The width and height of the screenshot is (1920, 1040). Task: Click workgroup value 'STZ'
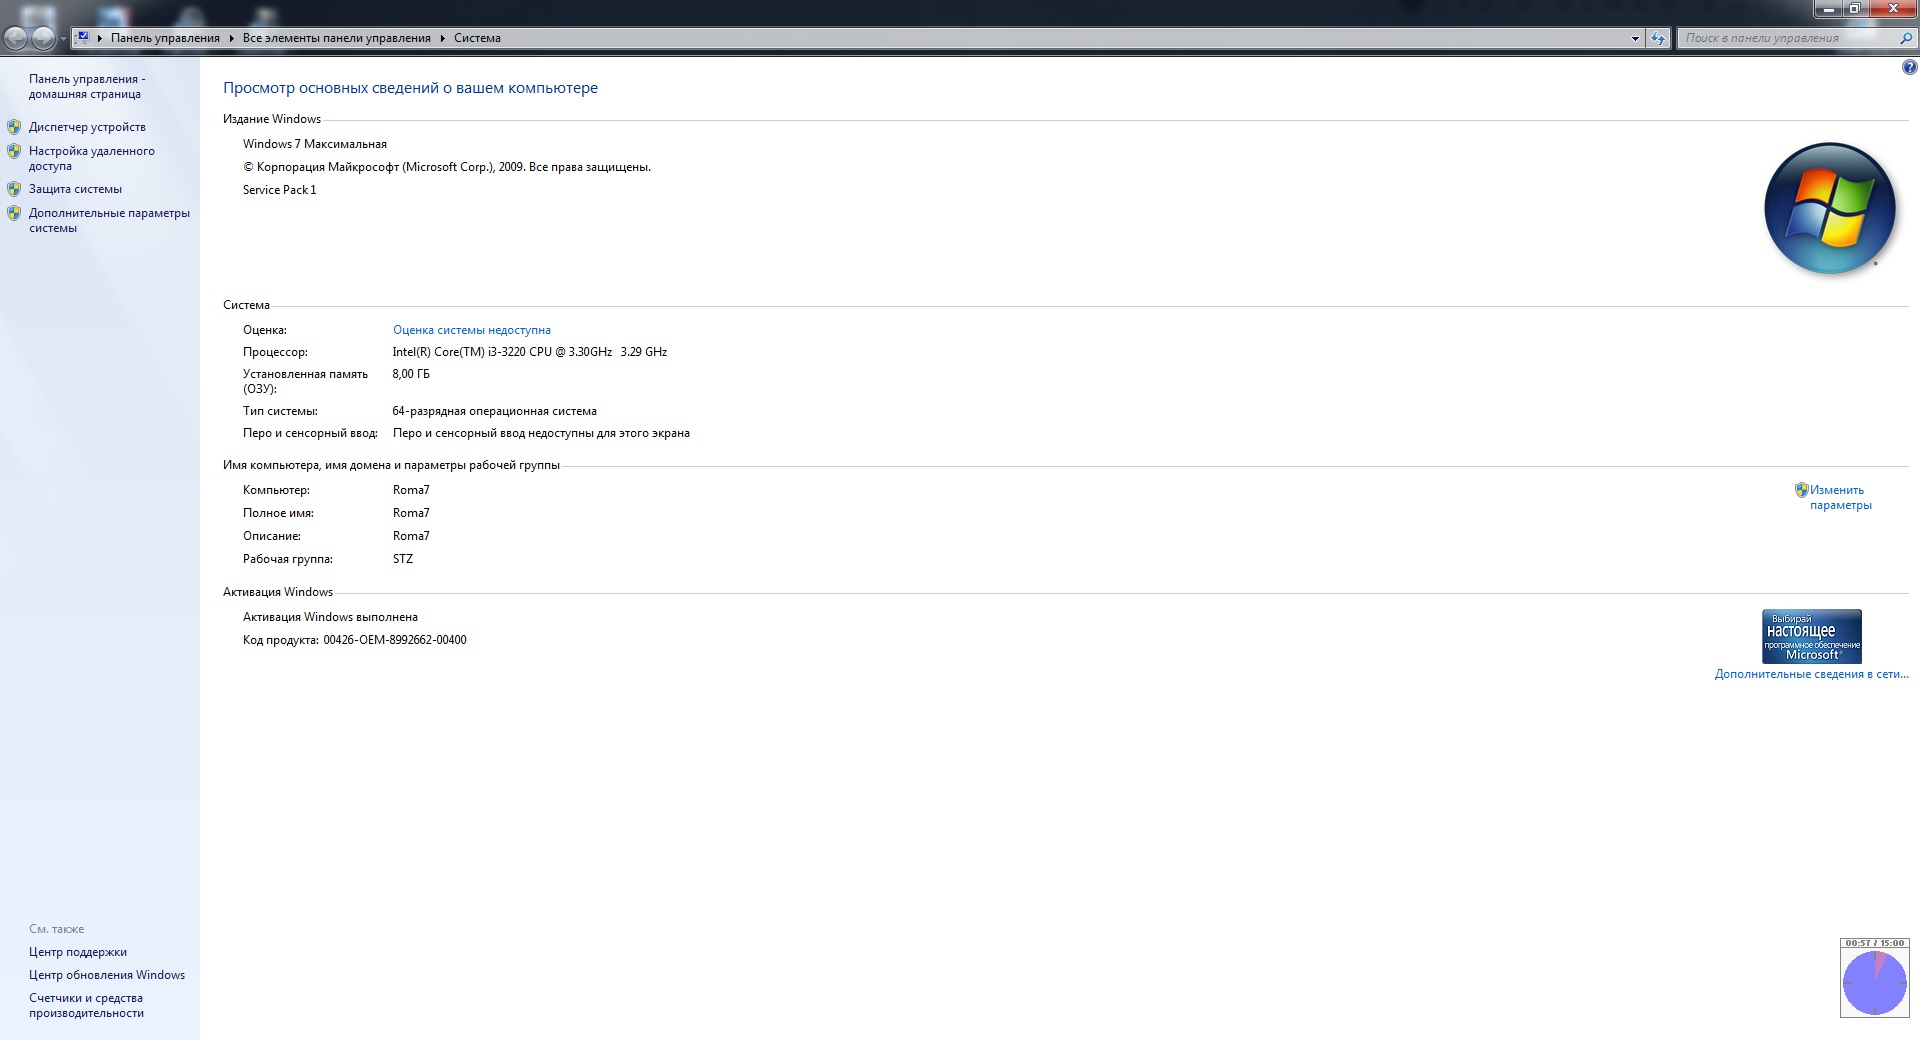[403, 559]
